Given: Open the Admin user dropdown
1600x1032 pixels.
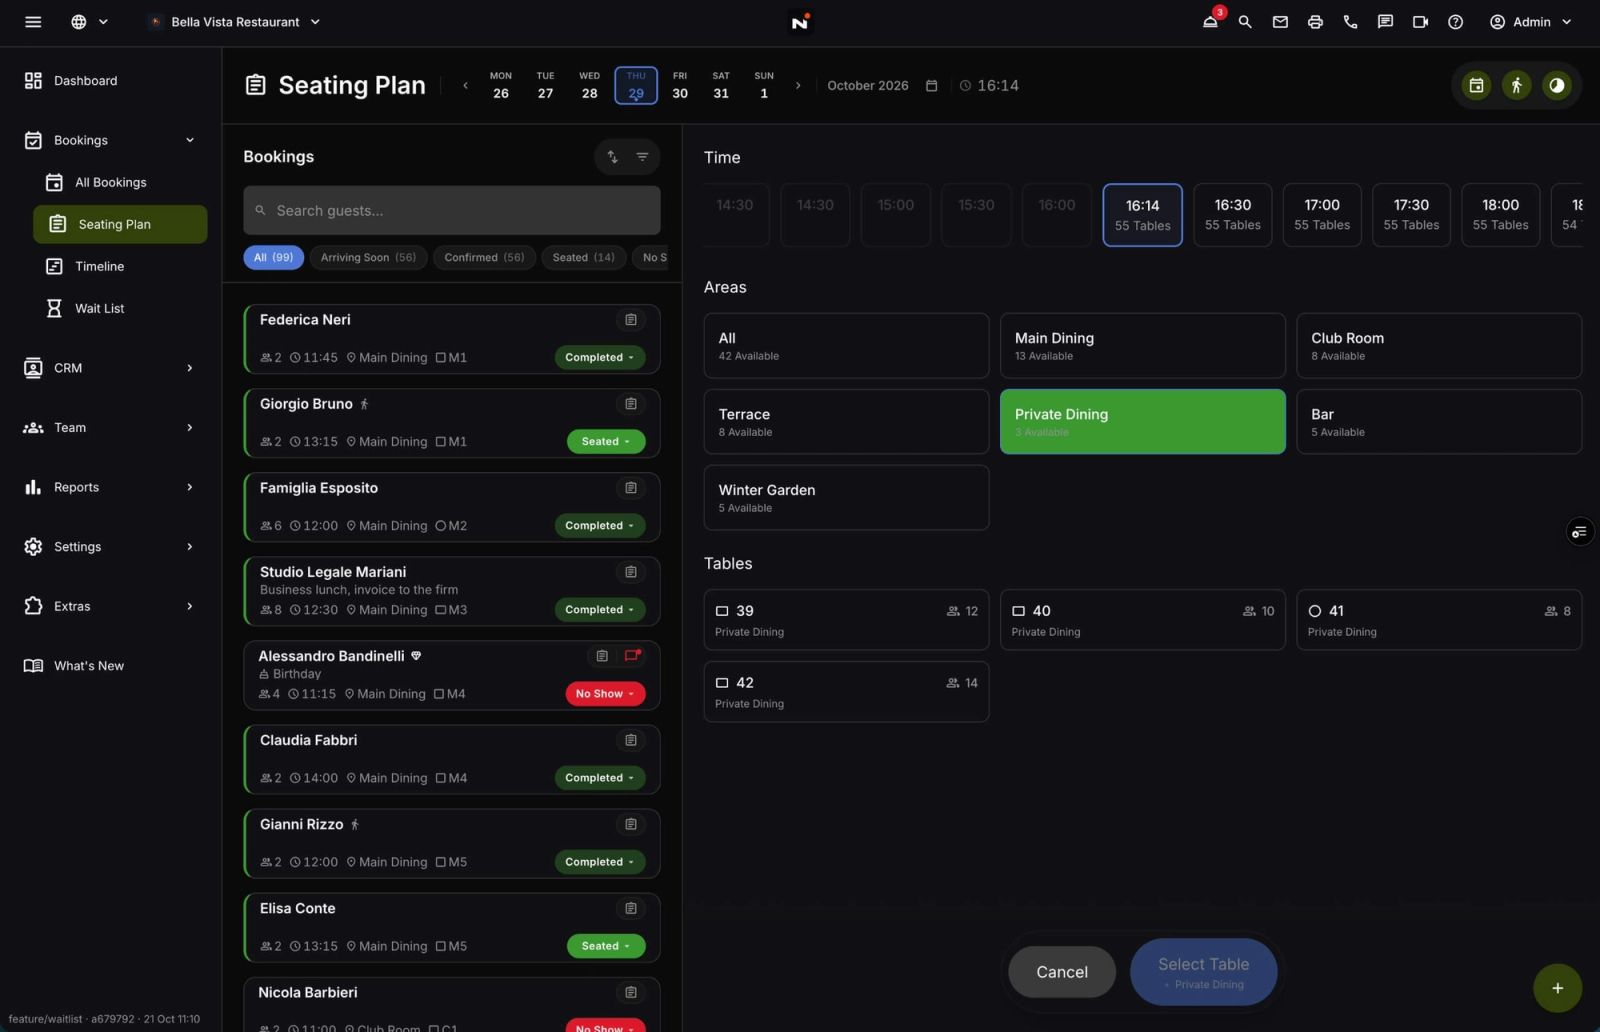Looking at the screenshot, I should [1531, 22].
